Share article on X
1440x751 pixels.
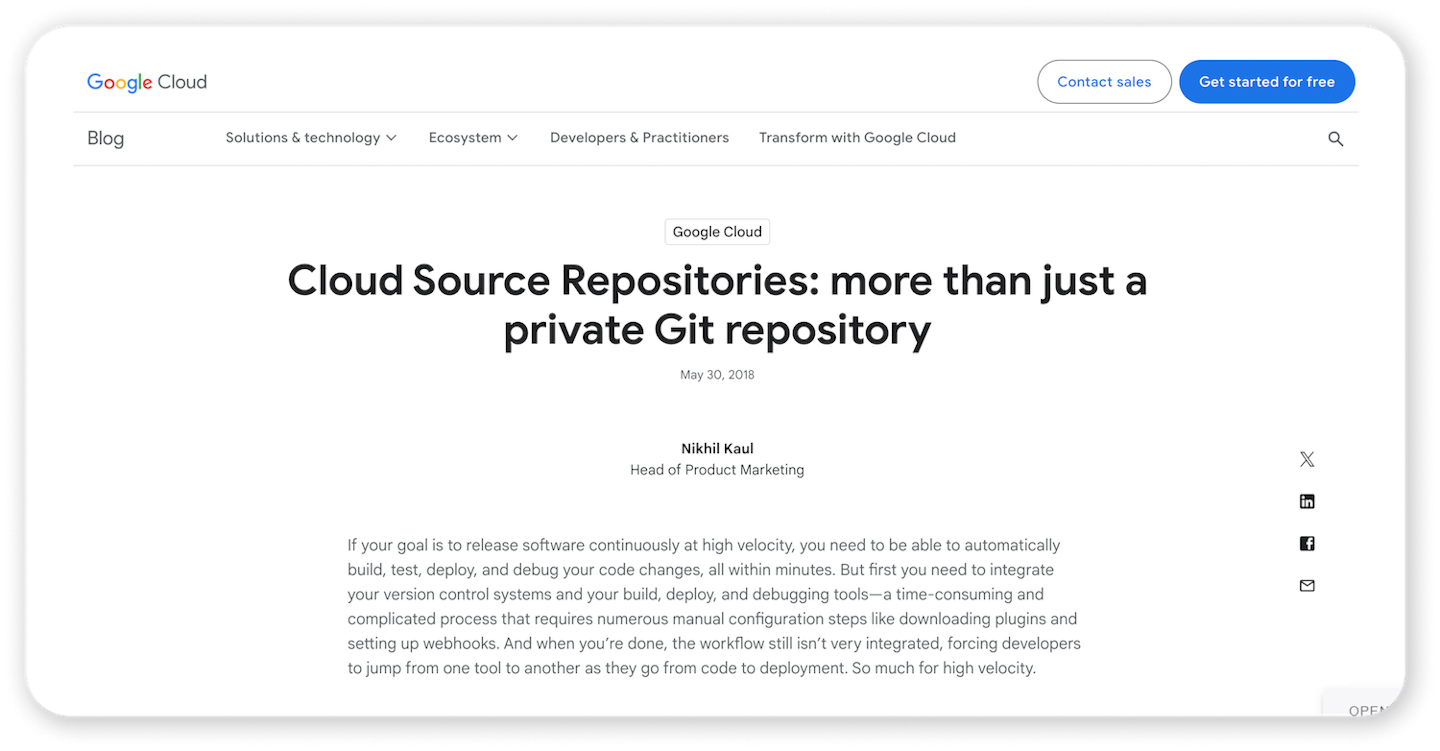tap(1307, 459)
